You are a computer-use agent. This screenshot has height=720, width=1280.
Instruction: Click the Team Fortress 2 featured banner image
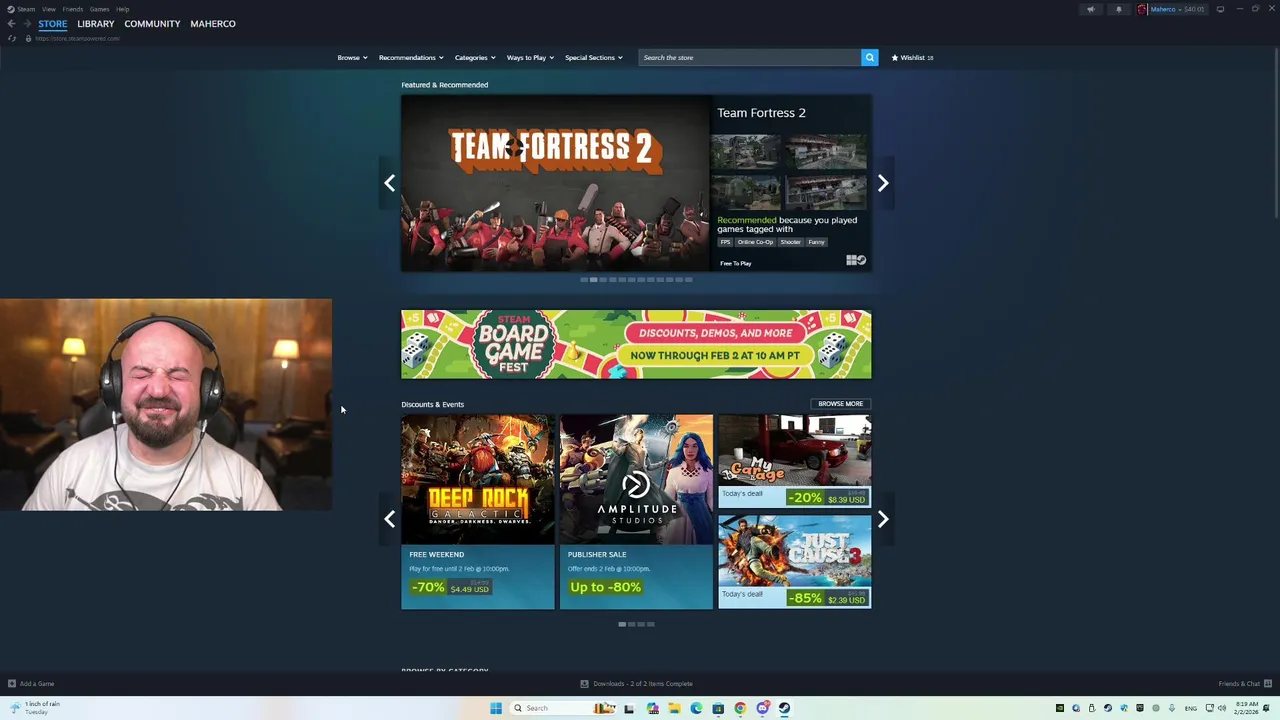pyautogui.click(x=555, y=183)
